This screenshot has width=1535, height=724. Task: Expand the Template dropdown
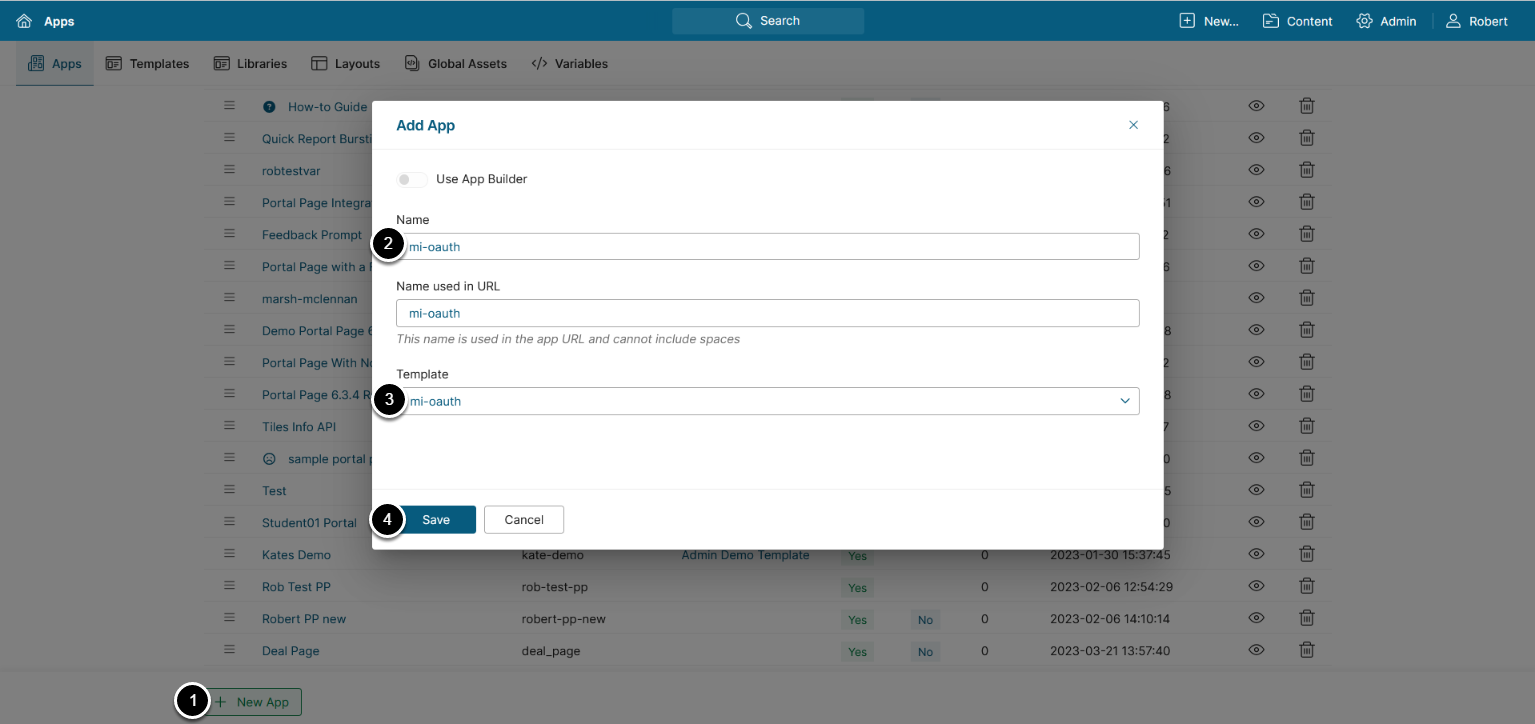click(x=1125, y=401)
